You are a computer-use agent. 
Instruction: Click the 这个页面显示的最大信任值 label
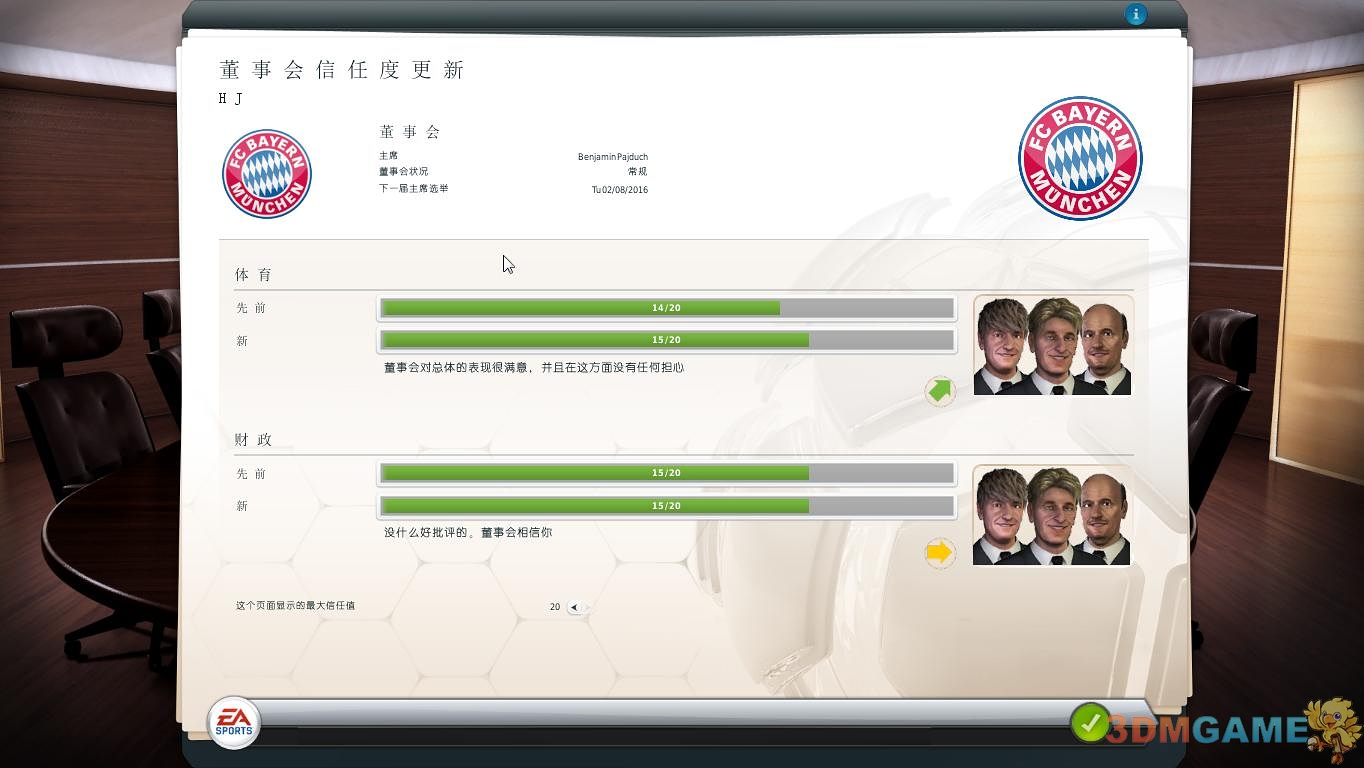coord(295,606)
